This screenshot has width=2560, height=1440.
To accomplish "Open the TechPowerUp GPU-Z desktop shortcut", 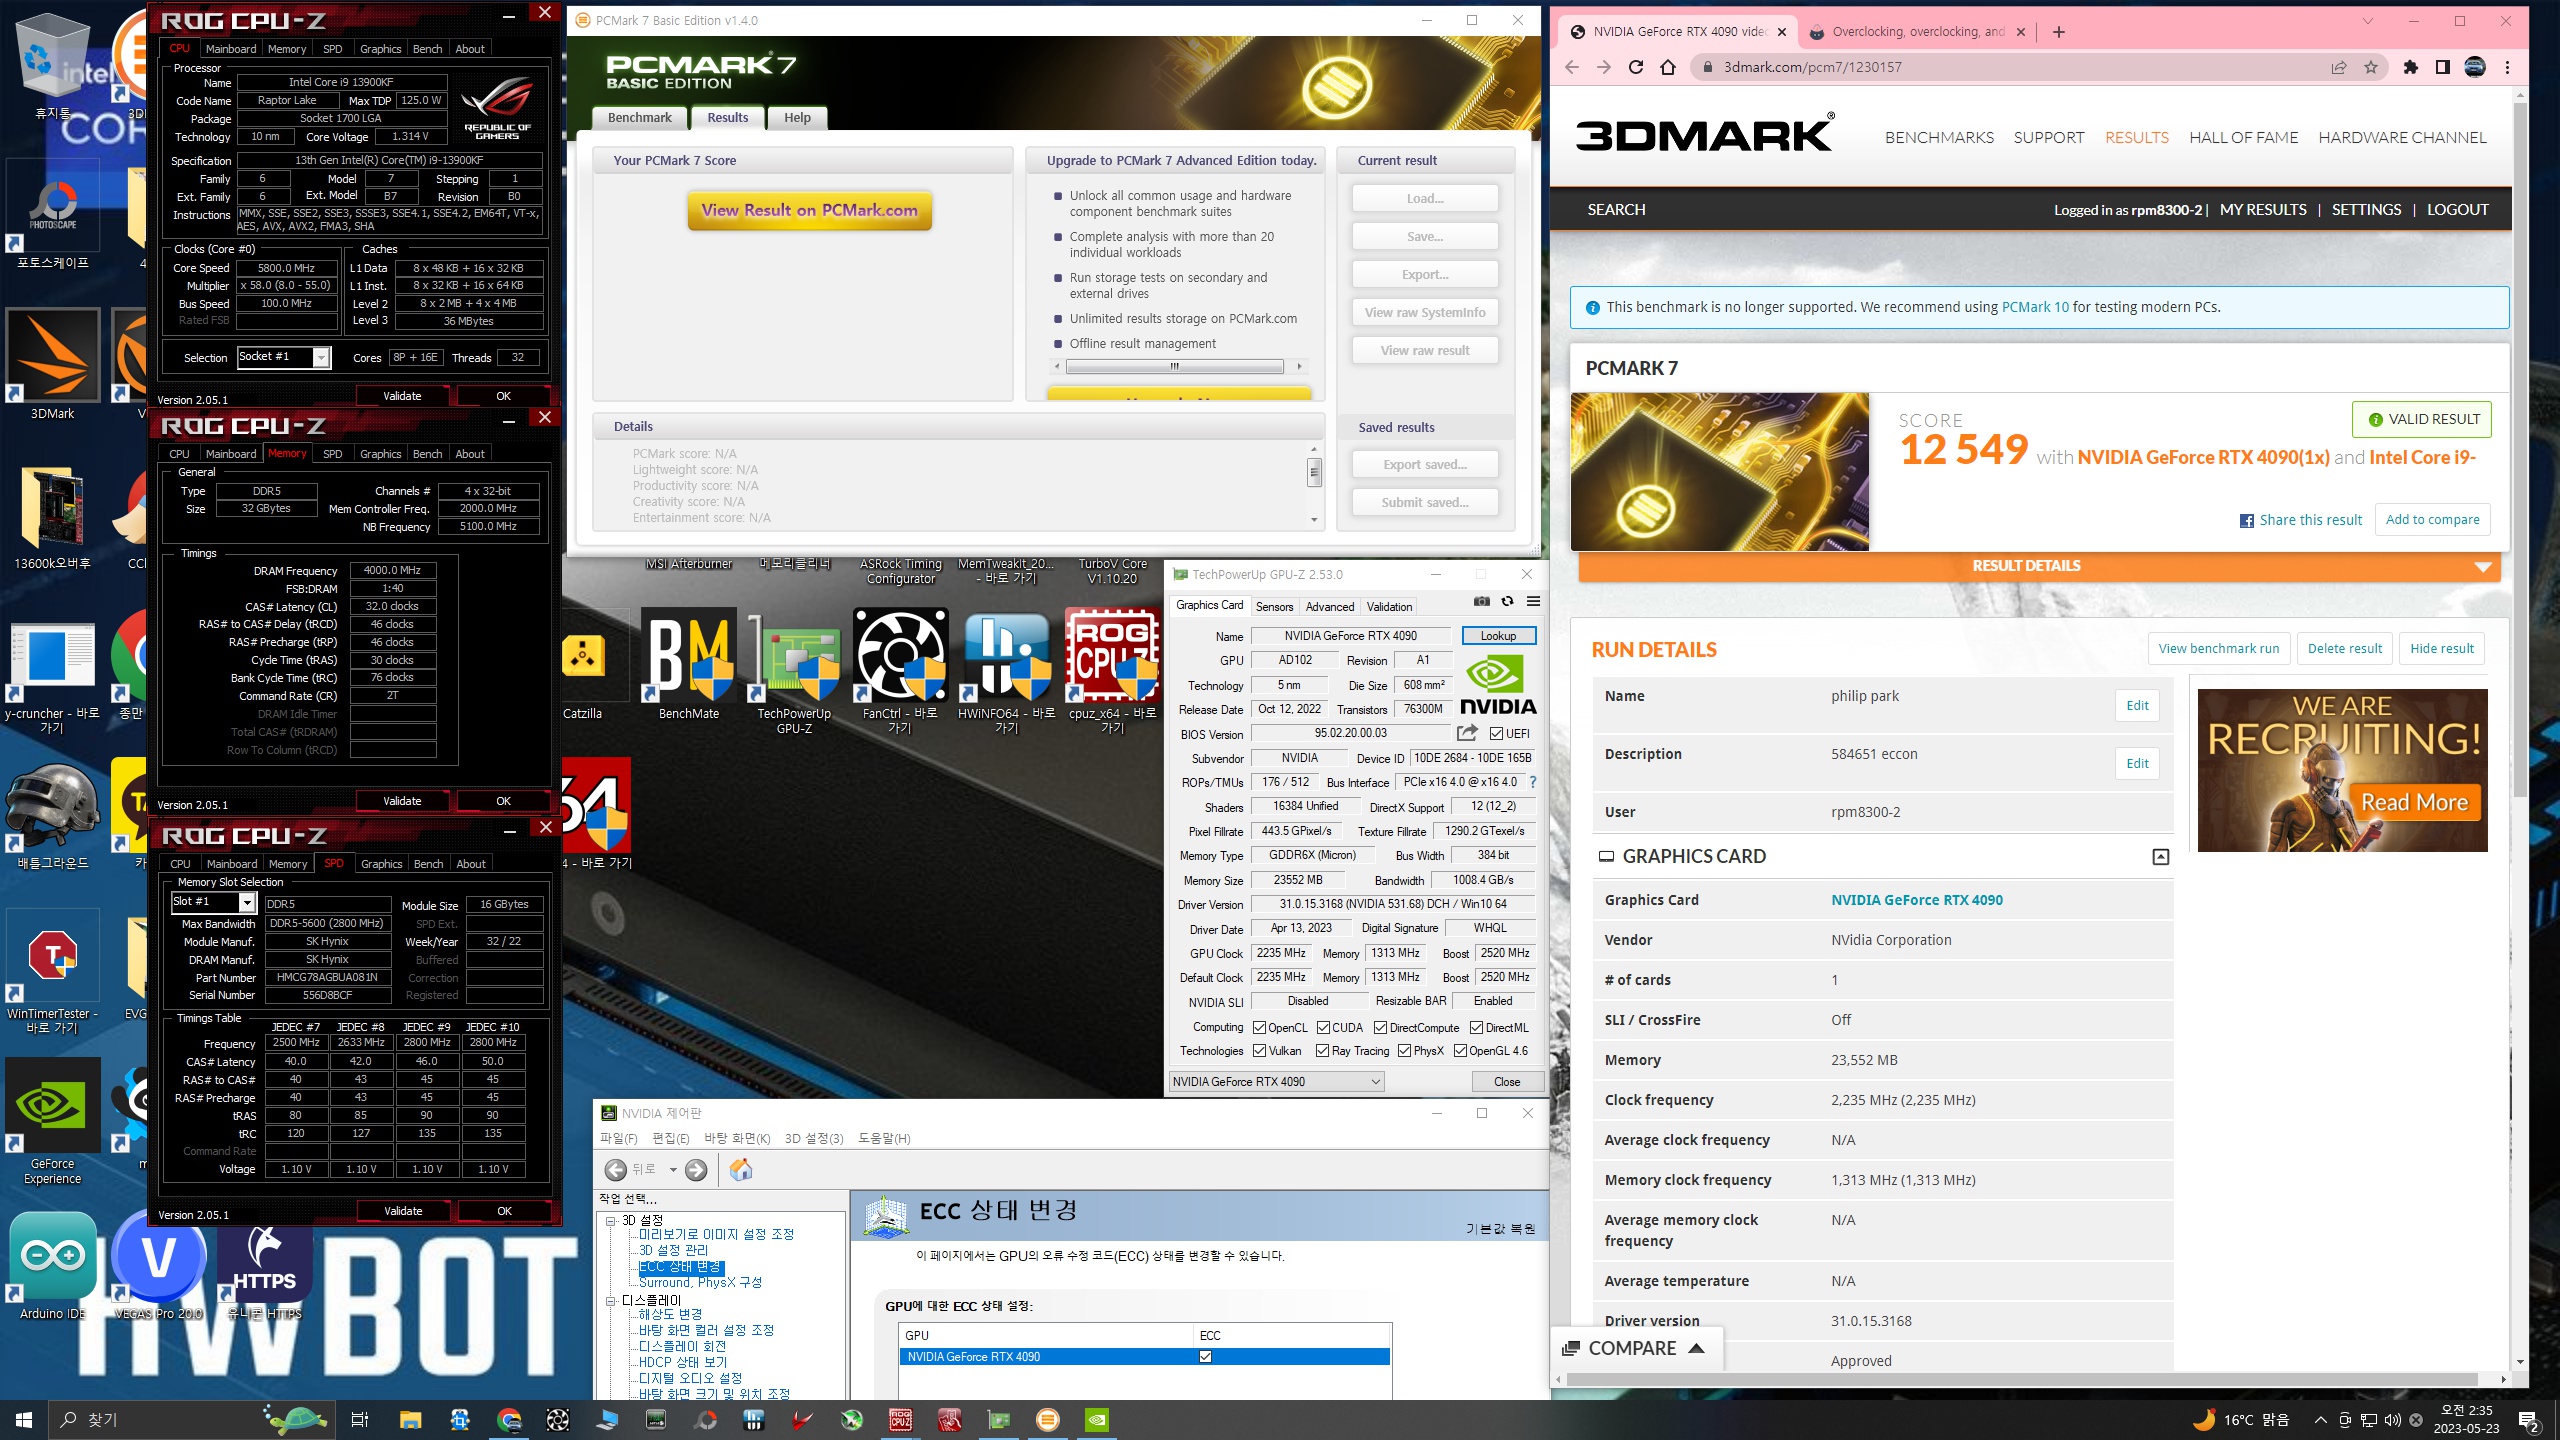I will (x=794, y=671).
